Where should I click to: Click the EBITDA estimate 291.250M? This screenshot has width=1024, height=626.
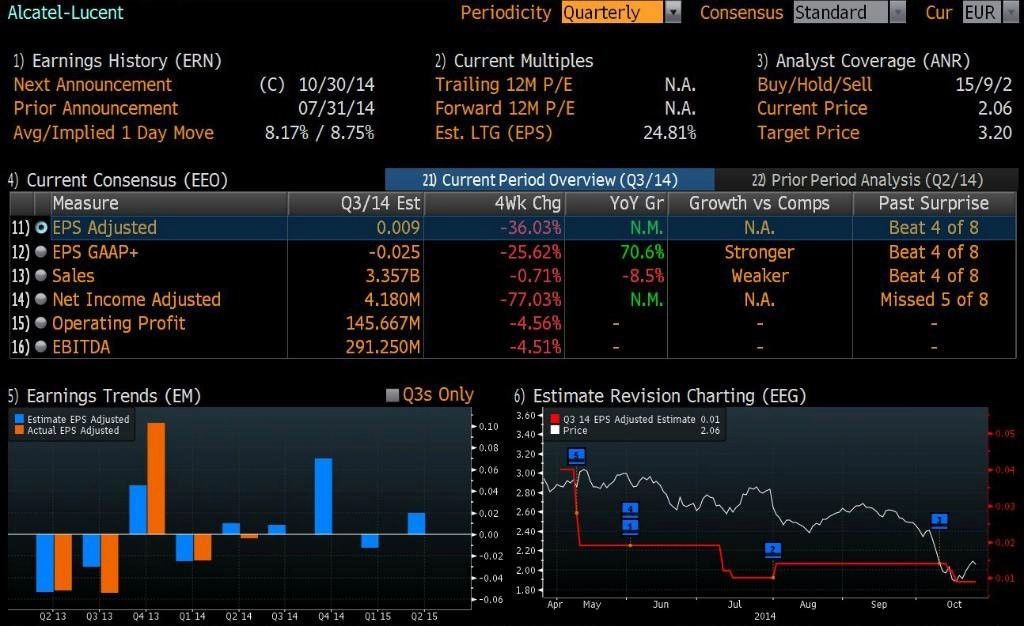pyautogui.click(x=383, y=347)
